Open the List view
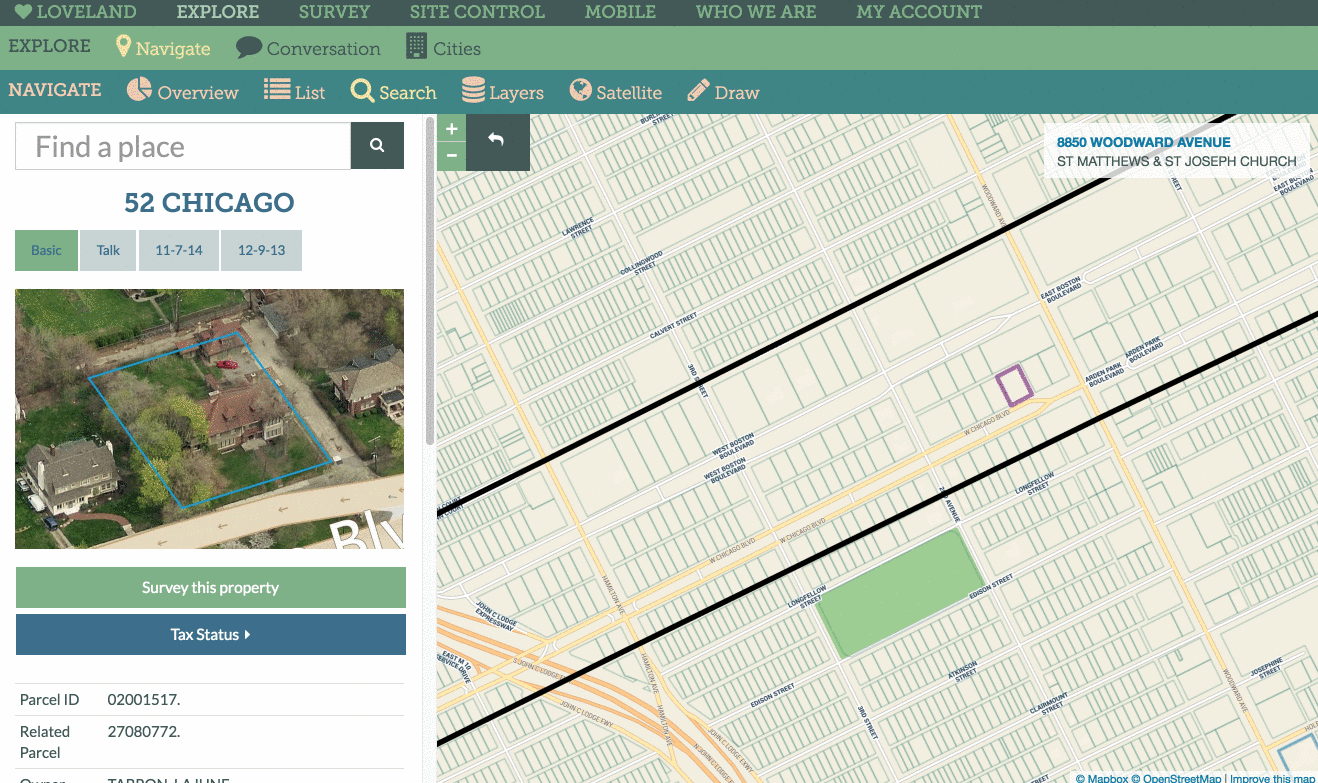The height and width of the screenshot is (783, 1318). click(x=295, y=92)
